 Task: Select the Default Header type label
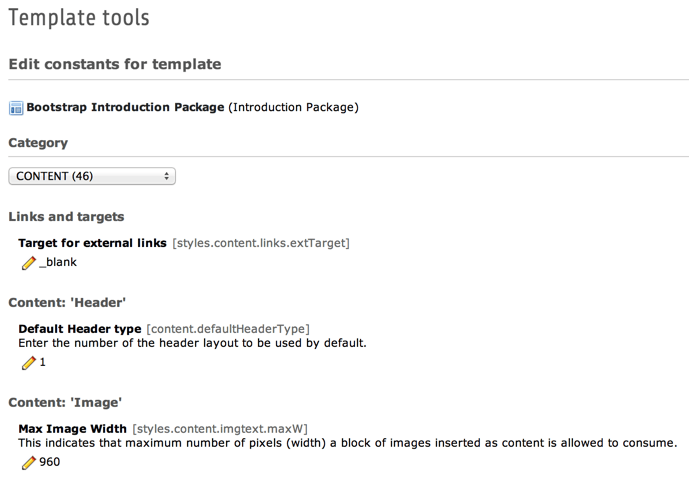tap(80, 328)
